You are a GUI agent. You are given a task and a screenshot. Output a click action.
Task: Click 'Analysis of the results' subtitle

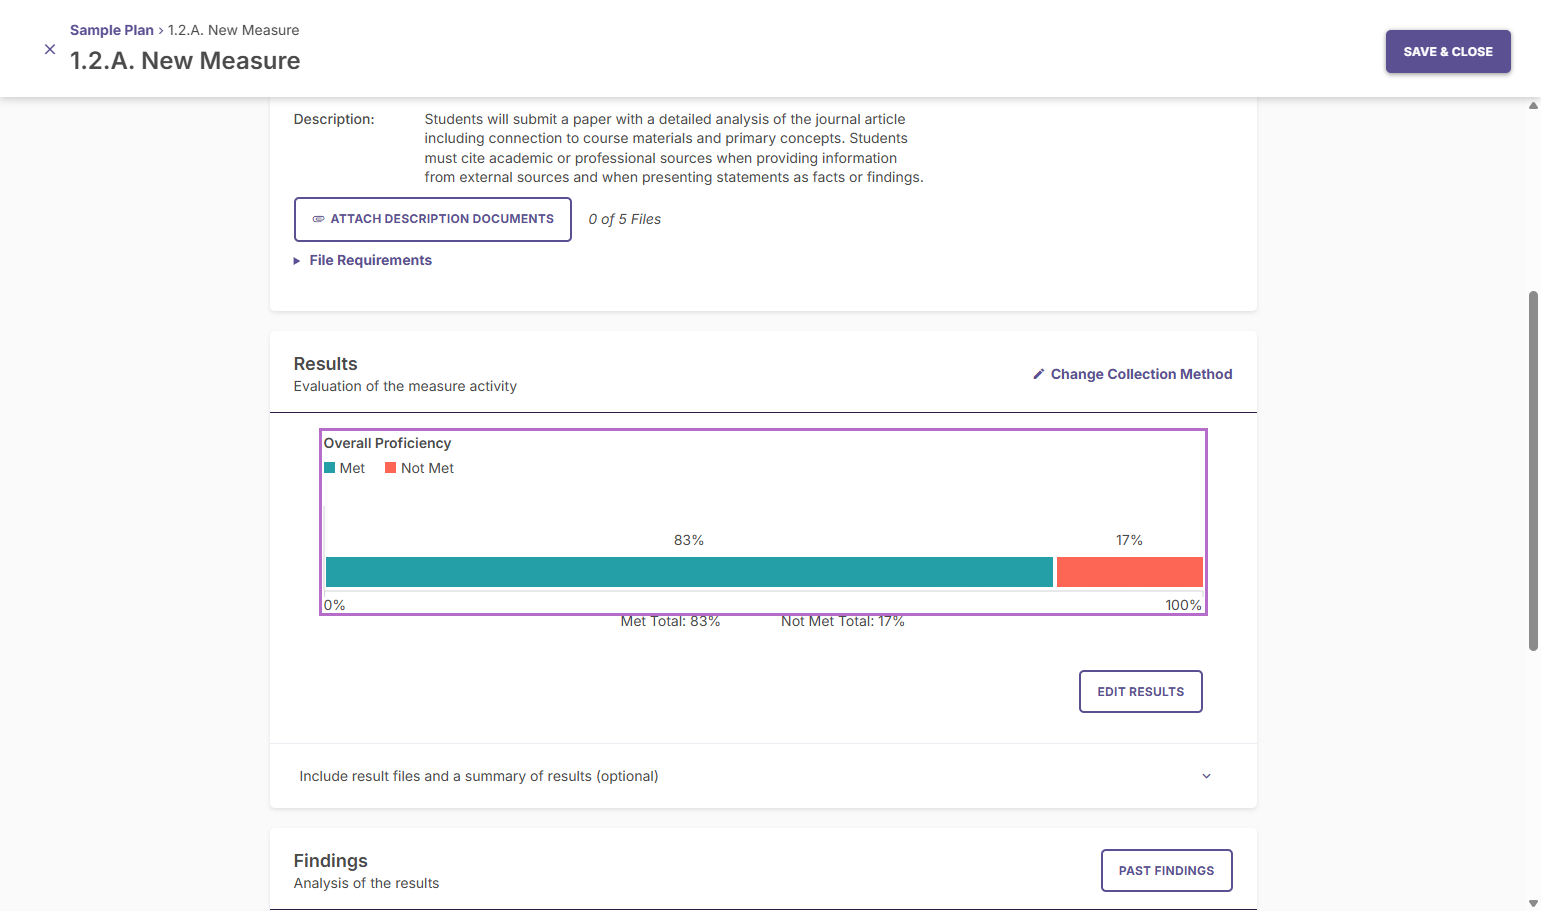click(x=367, y=883)
